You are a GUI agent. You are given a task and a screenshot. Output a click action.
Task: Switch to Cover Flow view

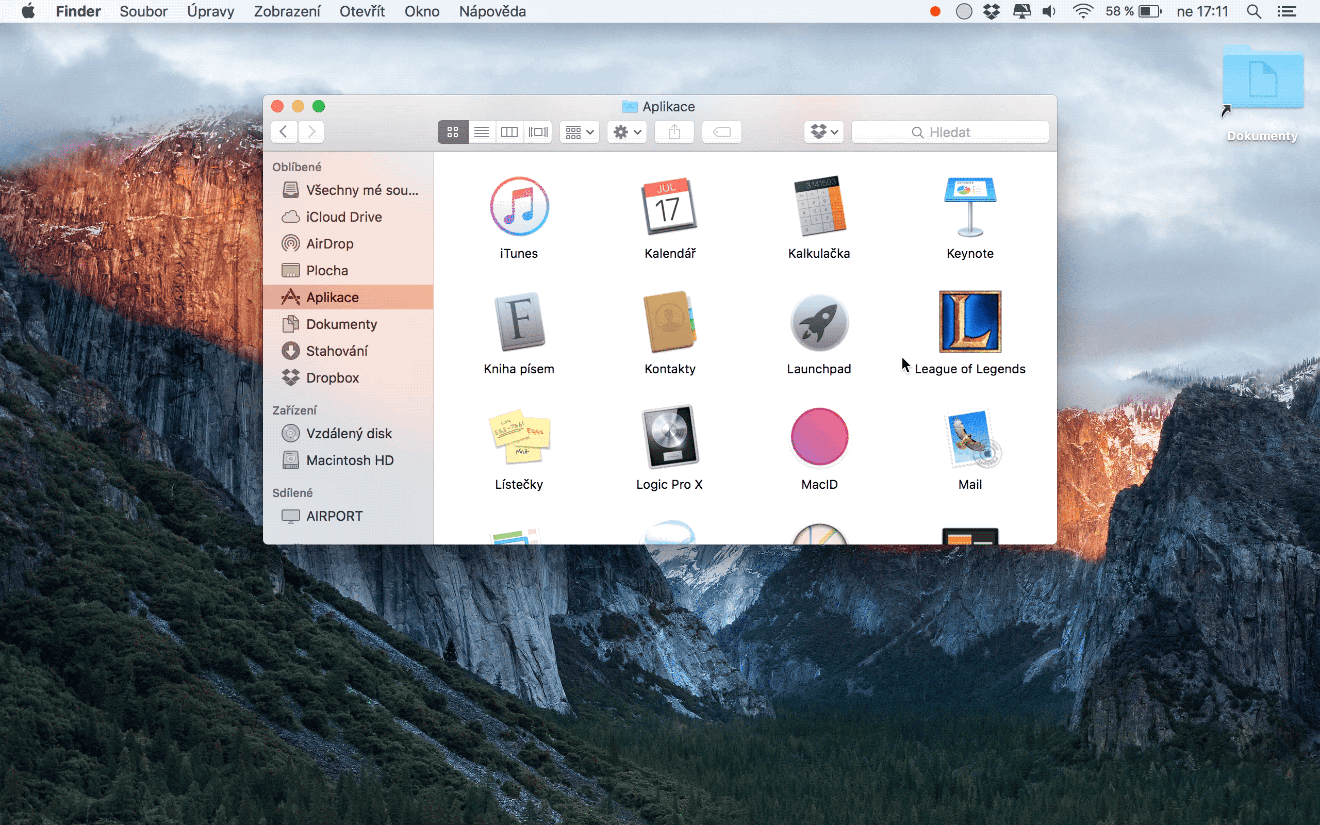tap(538, 132)
